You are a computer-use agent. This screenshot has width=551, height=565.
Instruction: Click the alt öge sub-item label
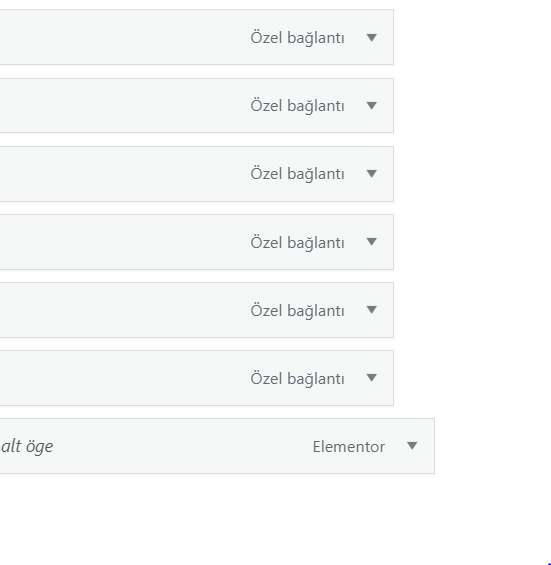[27, 446]
